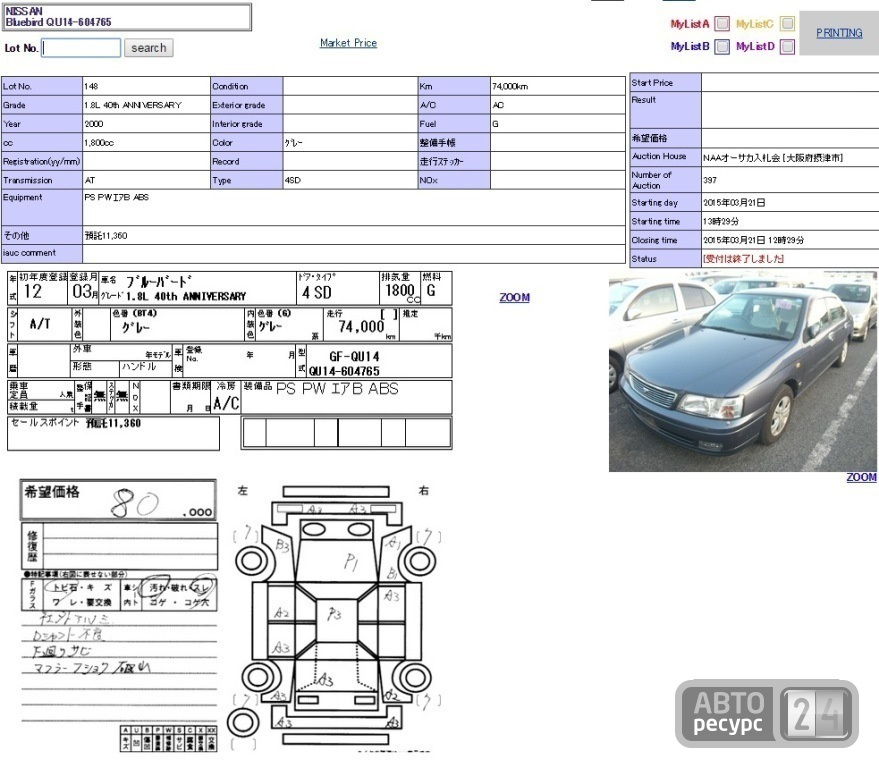
Task: Check the MyListD checkbox
Action: (x=788, y=46)
